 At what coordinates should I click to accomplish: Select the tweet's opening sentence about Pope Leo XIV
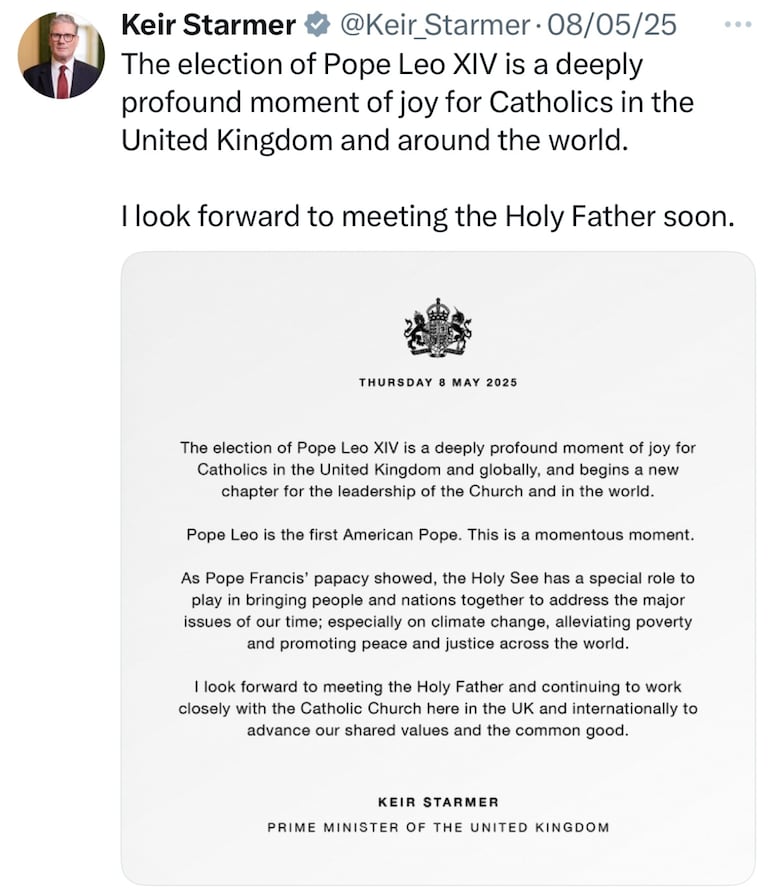[x=408, y=102]
